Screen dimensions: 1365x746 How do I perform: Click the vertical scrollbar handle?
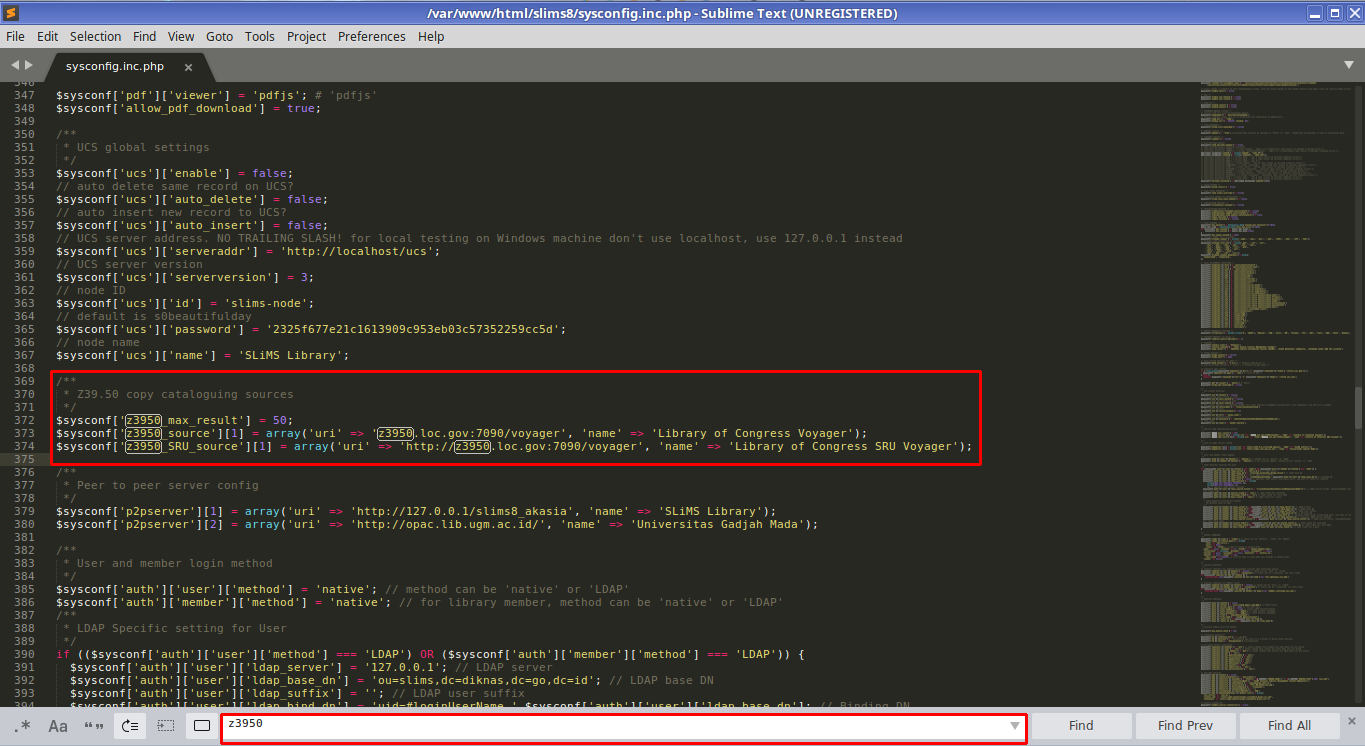1358,408
